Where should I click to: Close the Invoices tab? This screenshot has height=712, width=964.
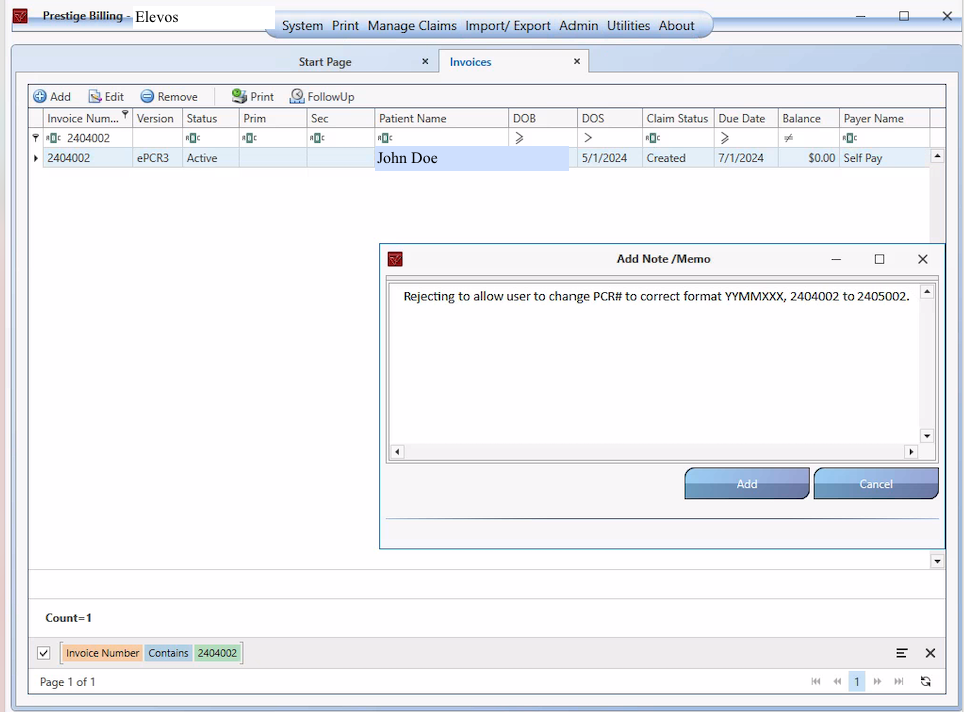tap(577, 62)
